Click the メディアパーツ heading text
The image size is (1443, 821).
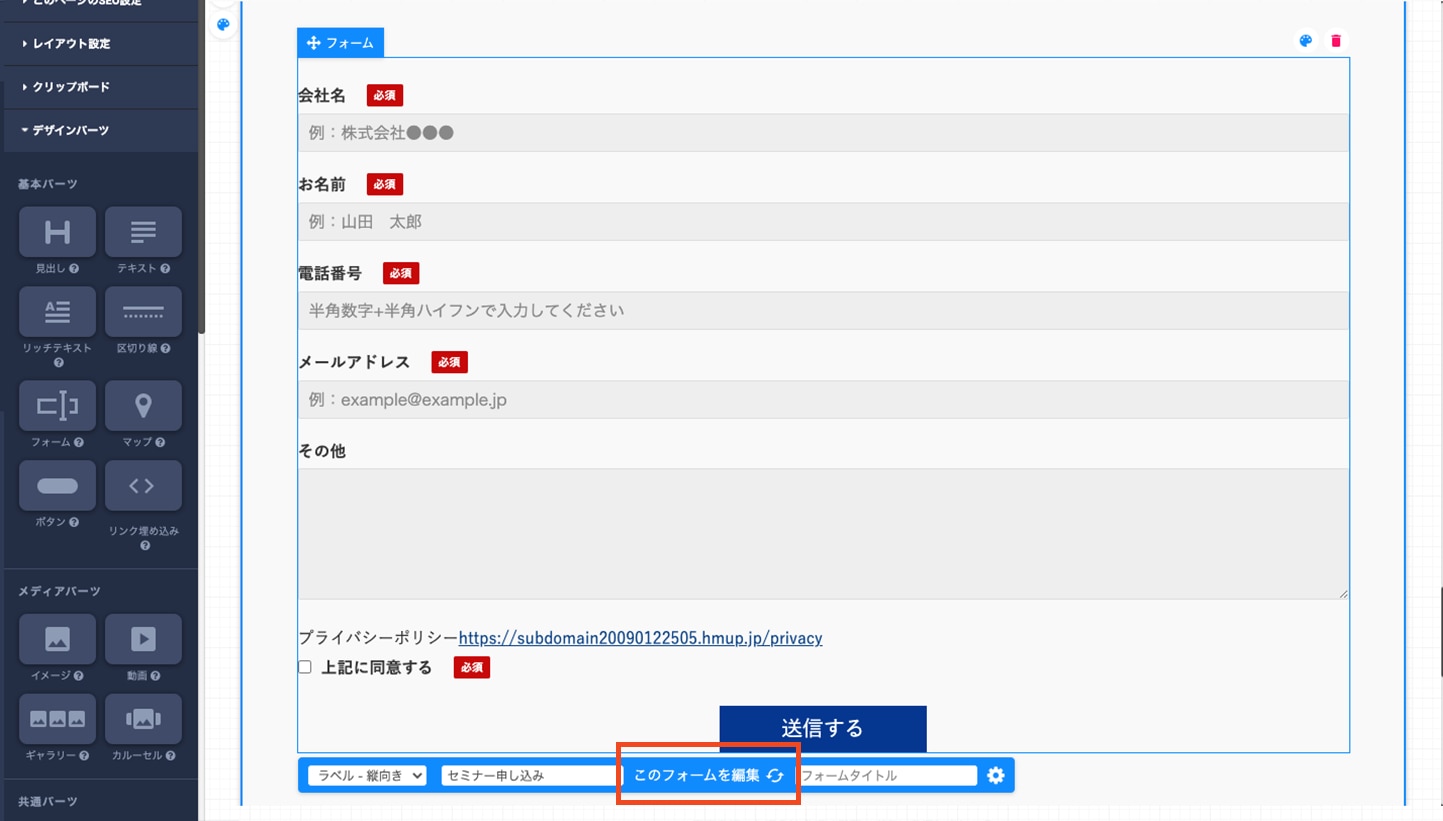pyautogui.click(x=59, y=591)
